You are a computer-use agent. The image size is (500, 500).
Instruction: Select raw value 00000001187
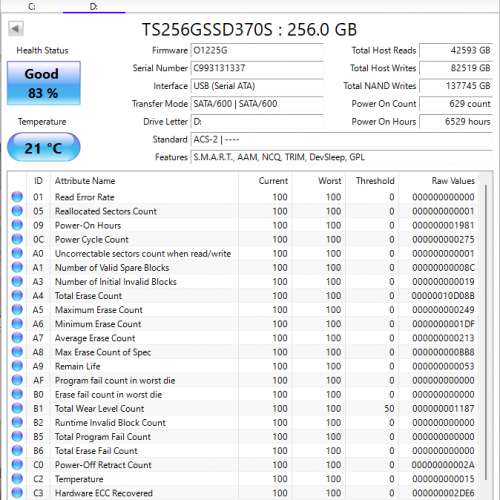pos(443,408)
